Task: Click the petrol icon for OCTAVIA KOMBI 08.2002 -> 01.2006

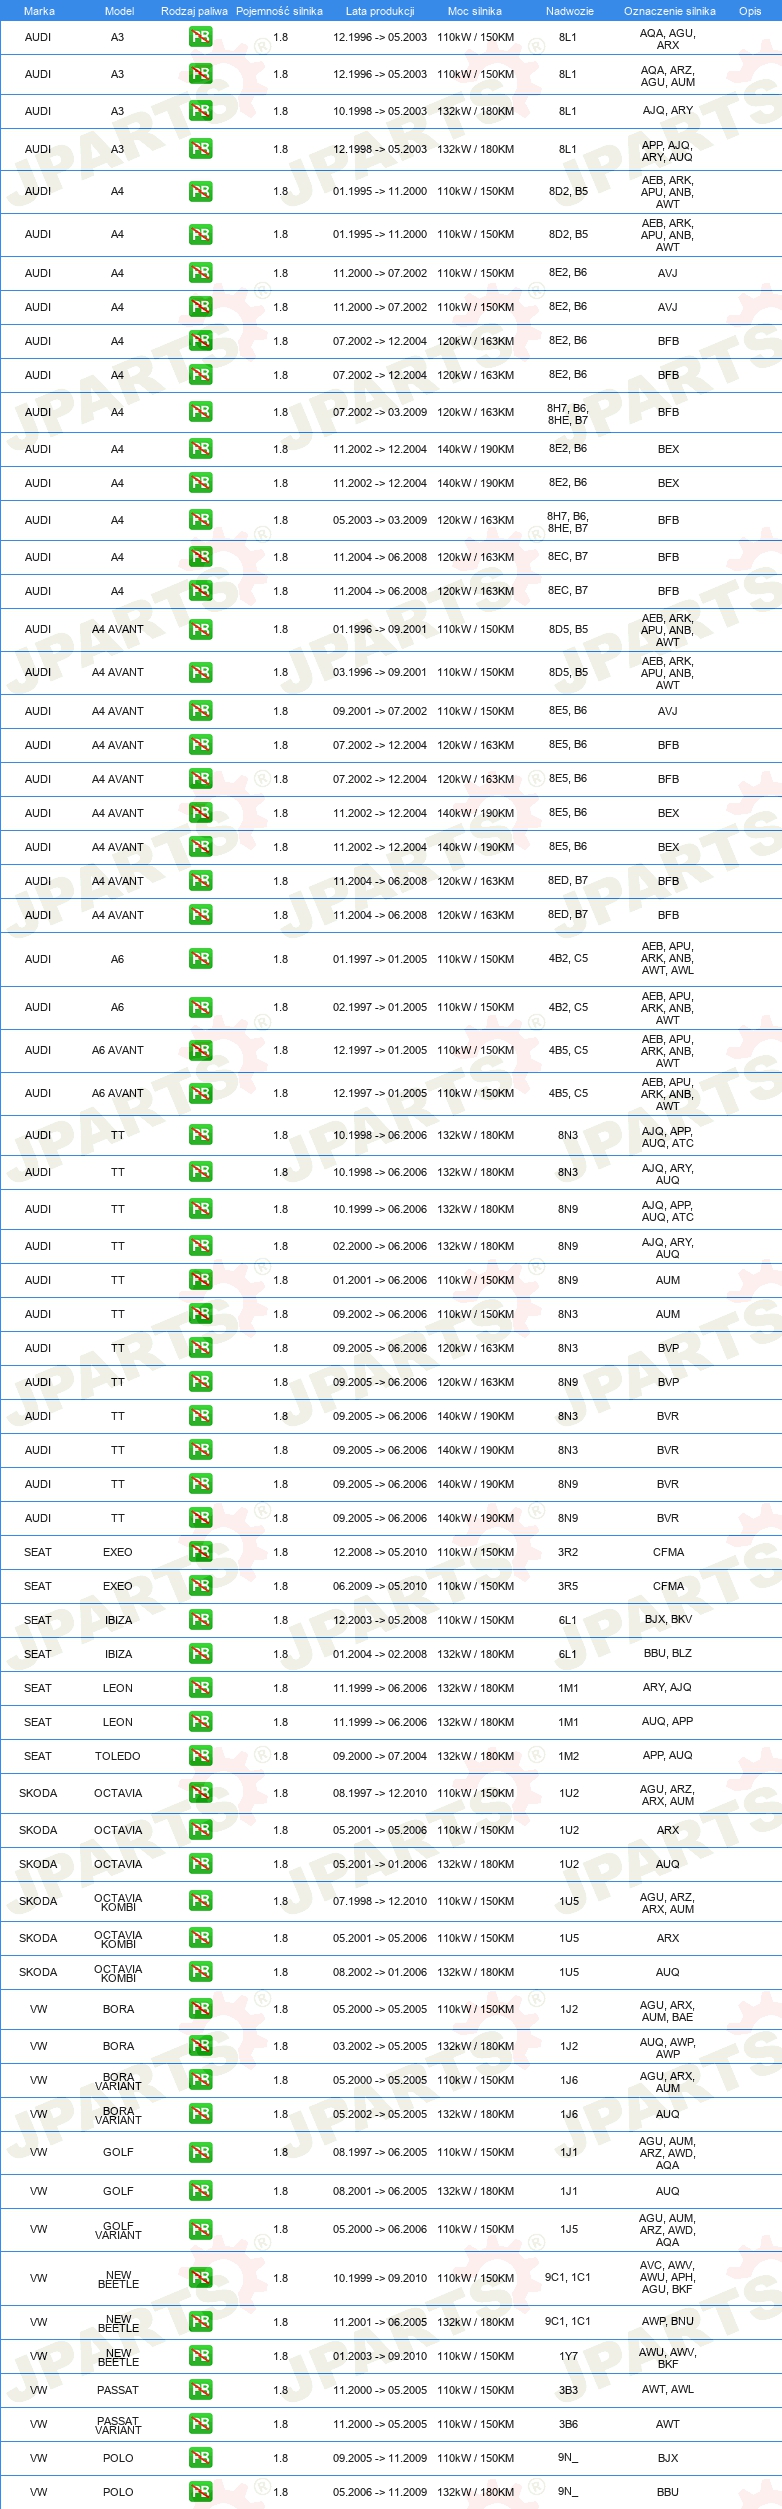Action: pyautogui.click(x=201, y=1973)
